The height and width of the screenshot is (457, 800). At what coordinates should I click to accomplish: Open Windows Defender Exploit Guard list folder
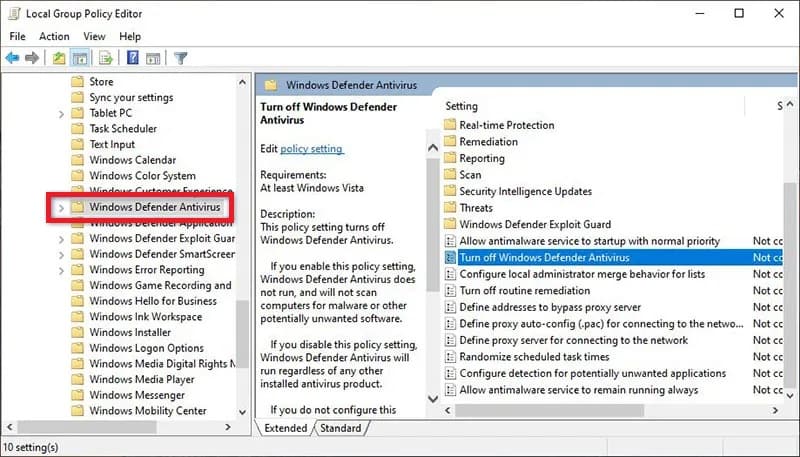[535, 224]
